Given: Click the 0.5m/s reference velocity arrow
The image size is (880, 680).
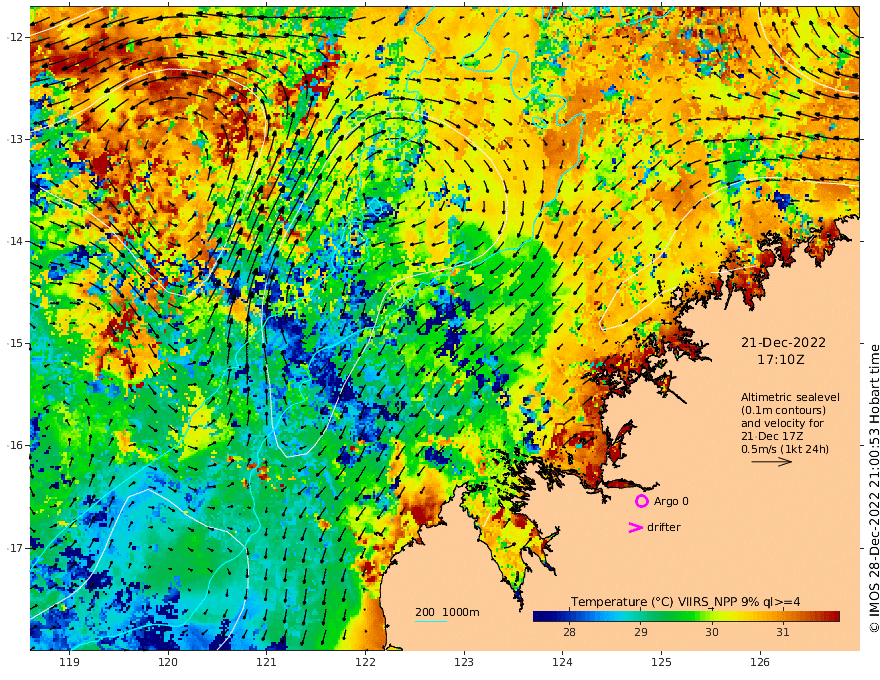Looking at the screenshot, I should [x=772, y=462].
